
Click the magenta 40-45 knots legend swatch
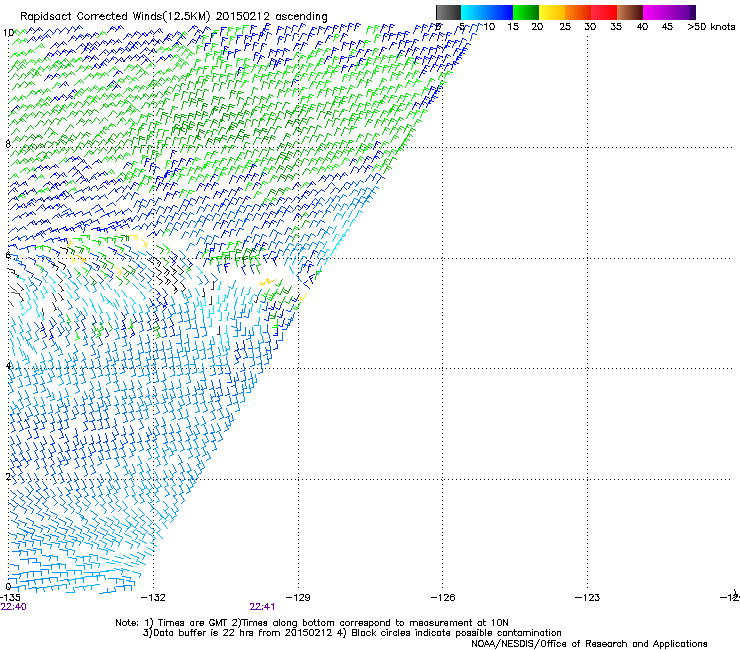(x=656, y=12)
